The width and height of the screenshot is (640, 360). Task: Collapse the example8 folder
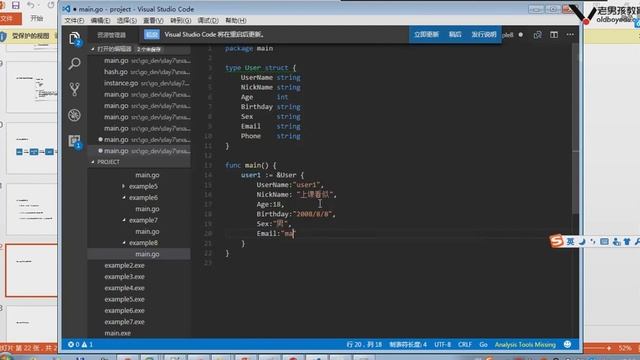(139, 243)
